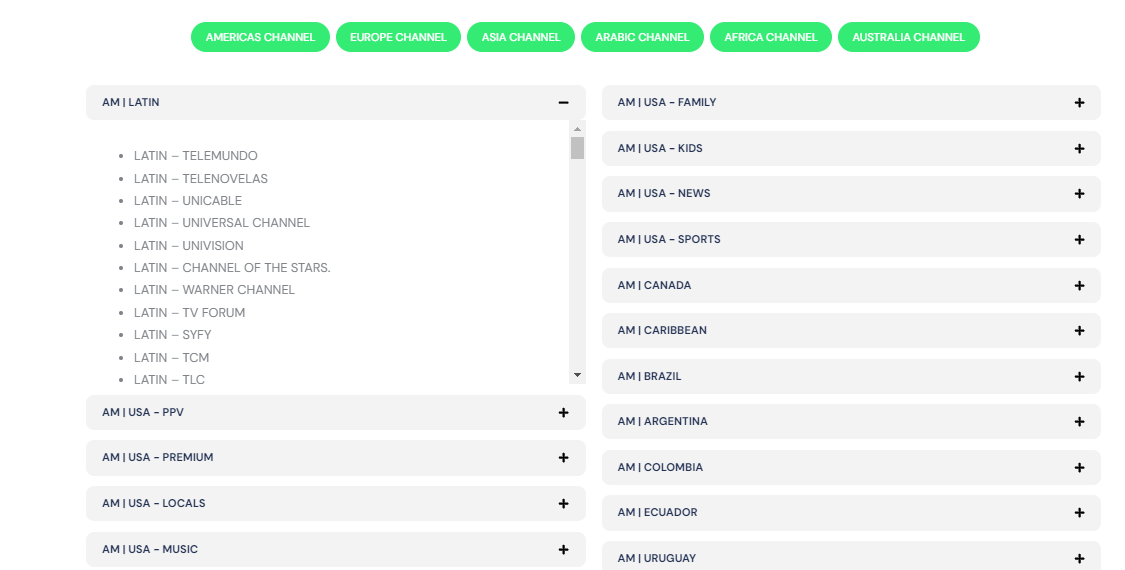Click plus icon on AM | CANADA
Viewport: 1125px width, 570px height.
click(1079, 286)
